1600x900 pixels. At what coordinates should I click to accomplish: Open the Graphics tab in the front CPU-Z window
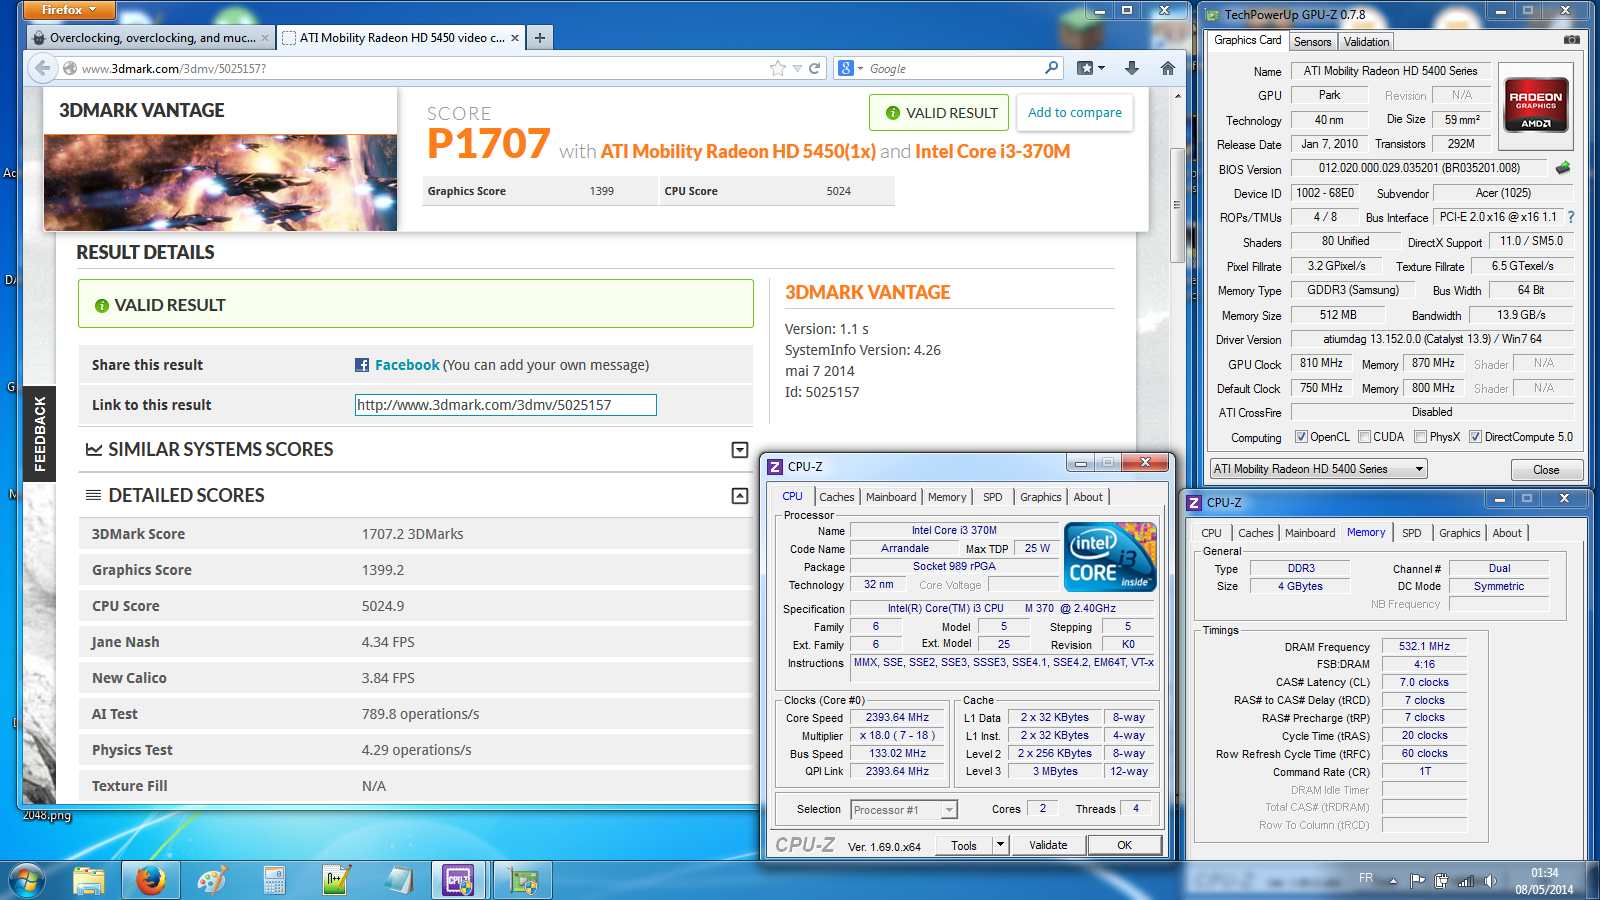click(x=1041, y=497)
